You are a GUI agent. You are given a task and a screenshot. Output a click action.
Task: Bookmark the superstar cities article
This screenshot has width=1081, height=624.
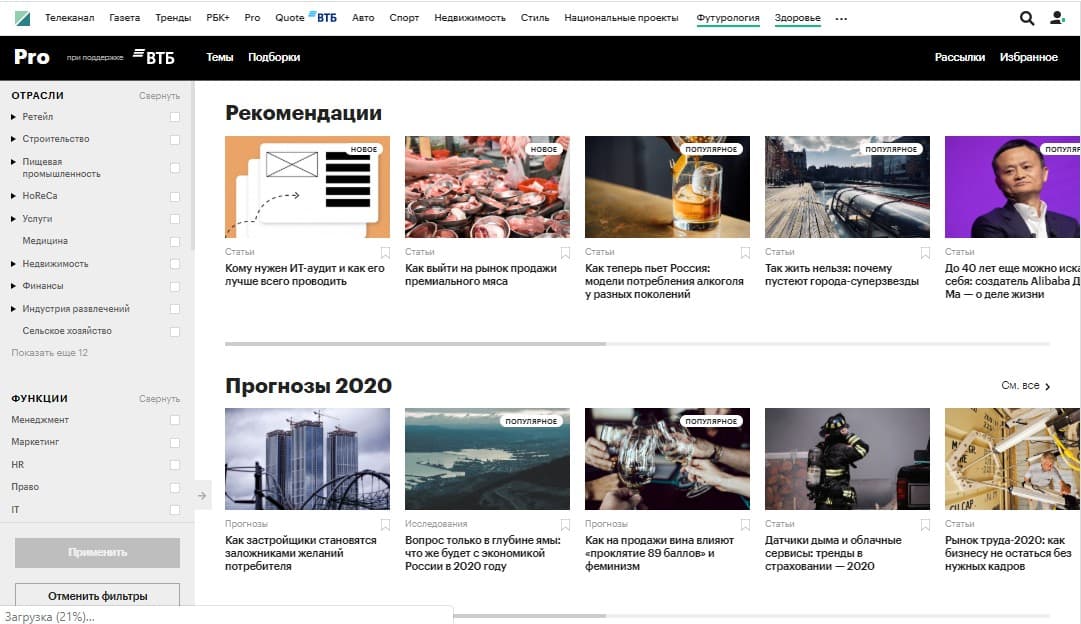click(x=925, y=252)
